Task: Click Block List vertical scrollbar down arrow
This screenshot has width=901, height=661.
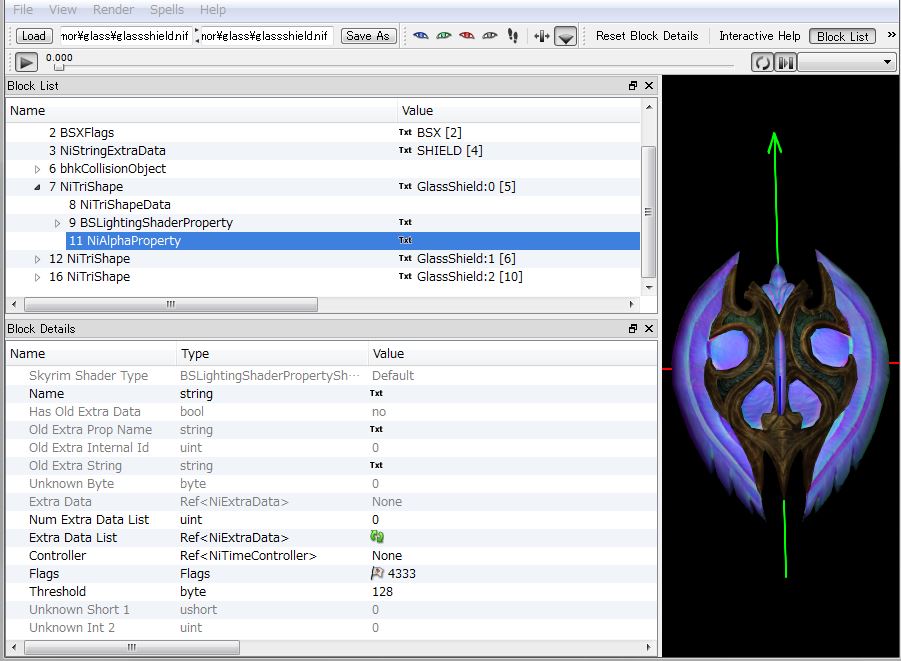Action: point(649,287)
